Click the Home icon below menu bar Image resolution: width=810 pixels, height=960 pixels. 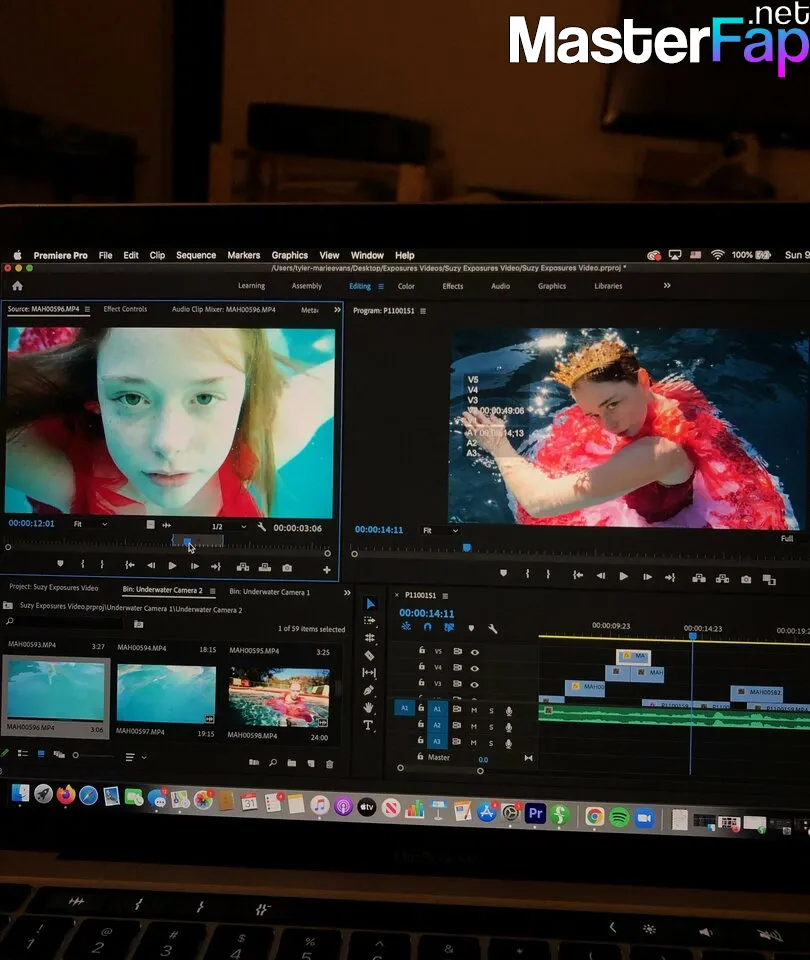(x=17, y=285)
